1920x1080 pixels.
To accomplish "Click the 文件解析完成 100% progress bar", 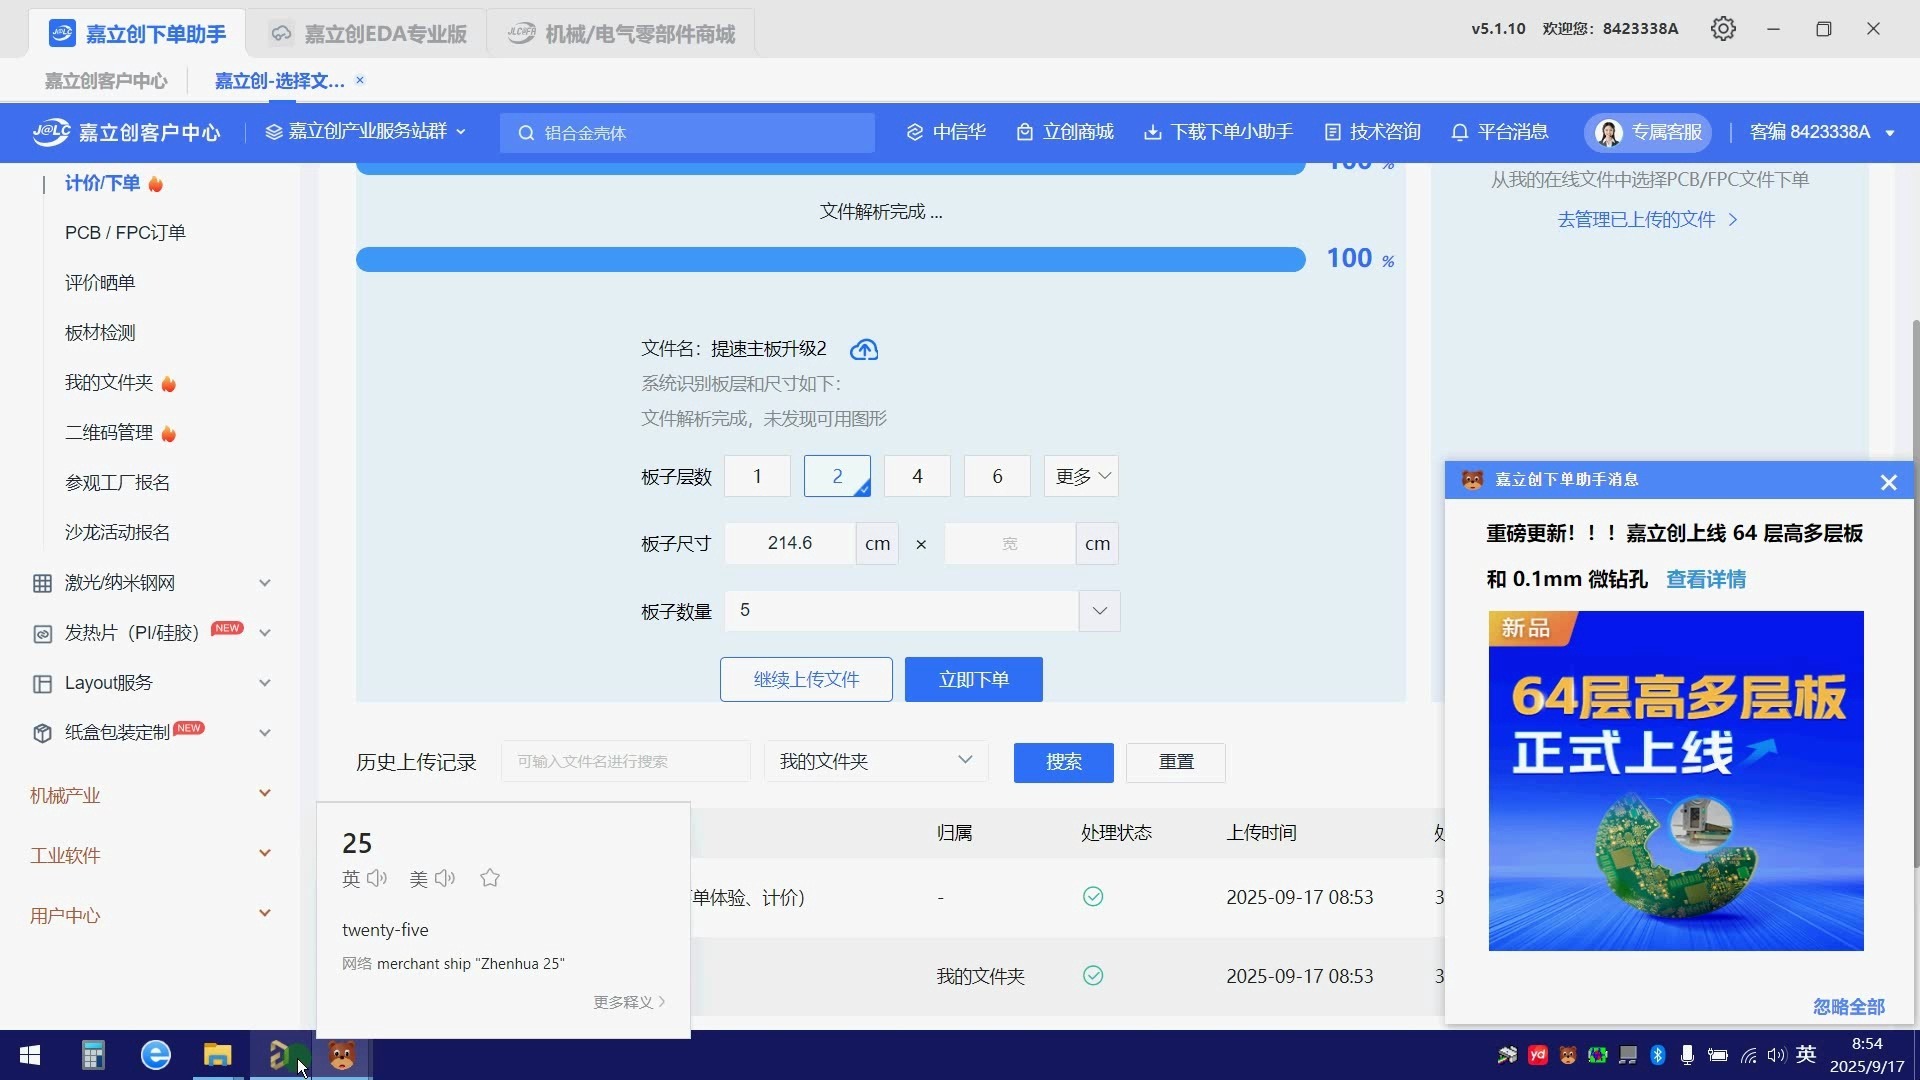I will tap(831, 259).
